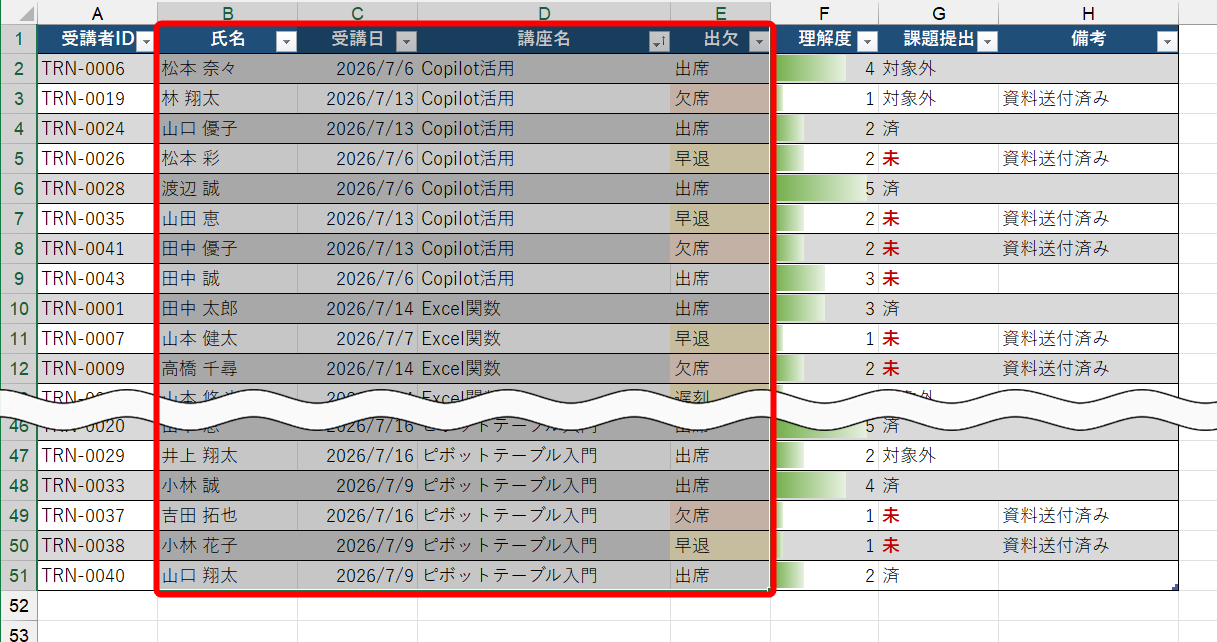Click 済 in TRN-0024 row
Viewport: 1217px width, 642px height.
click(x=891, y=129)
